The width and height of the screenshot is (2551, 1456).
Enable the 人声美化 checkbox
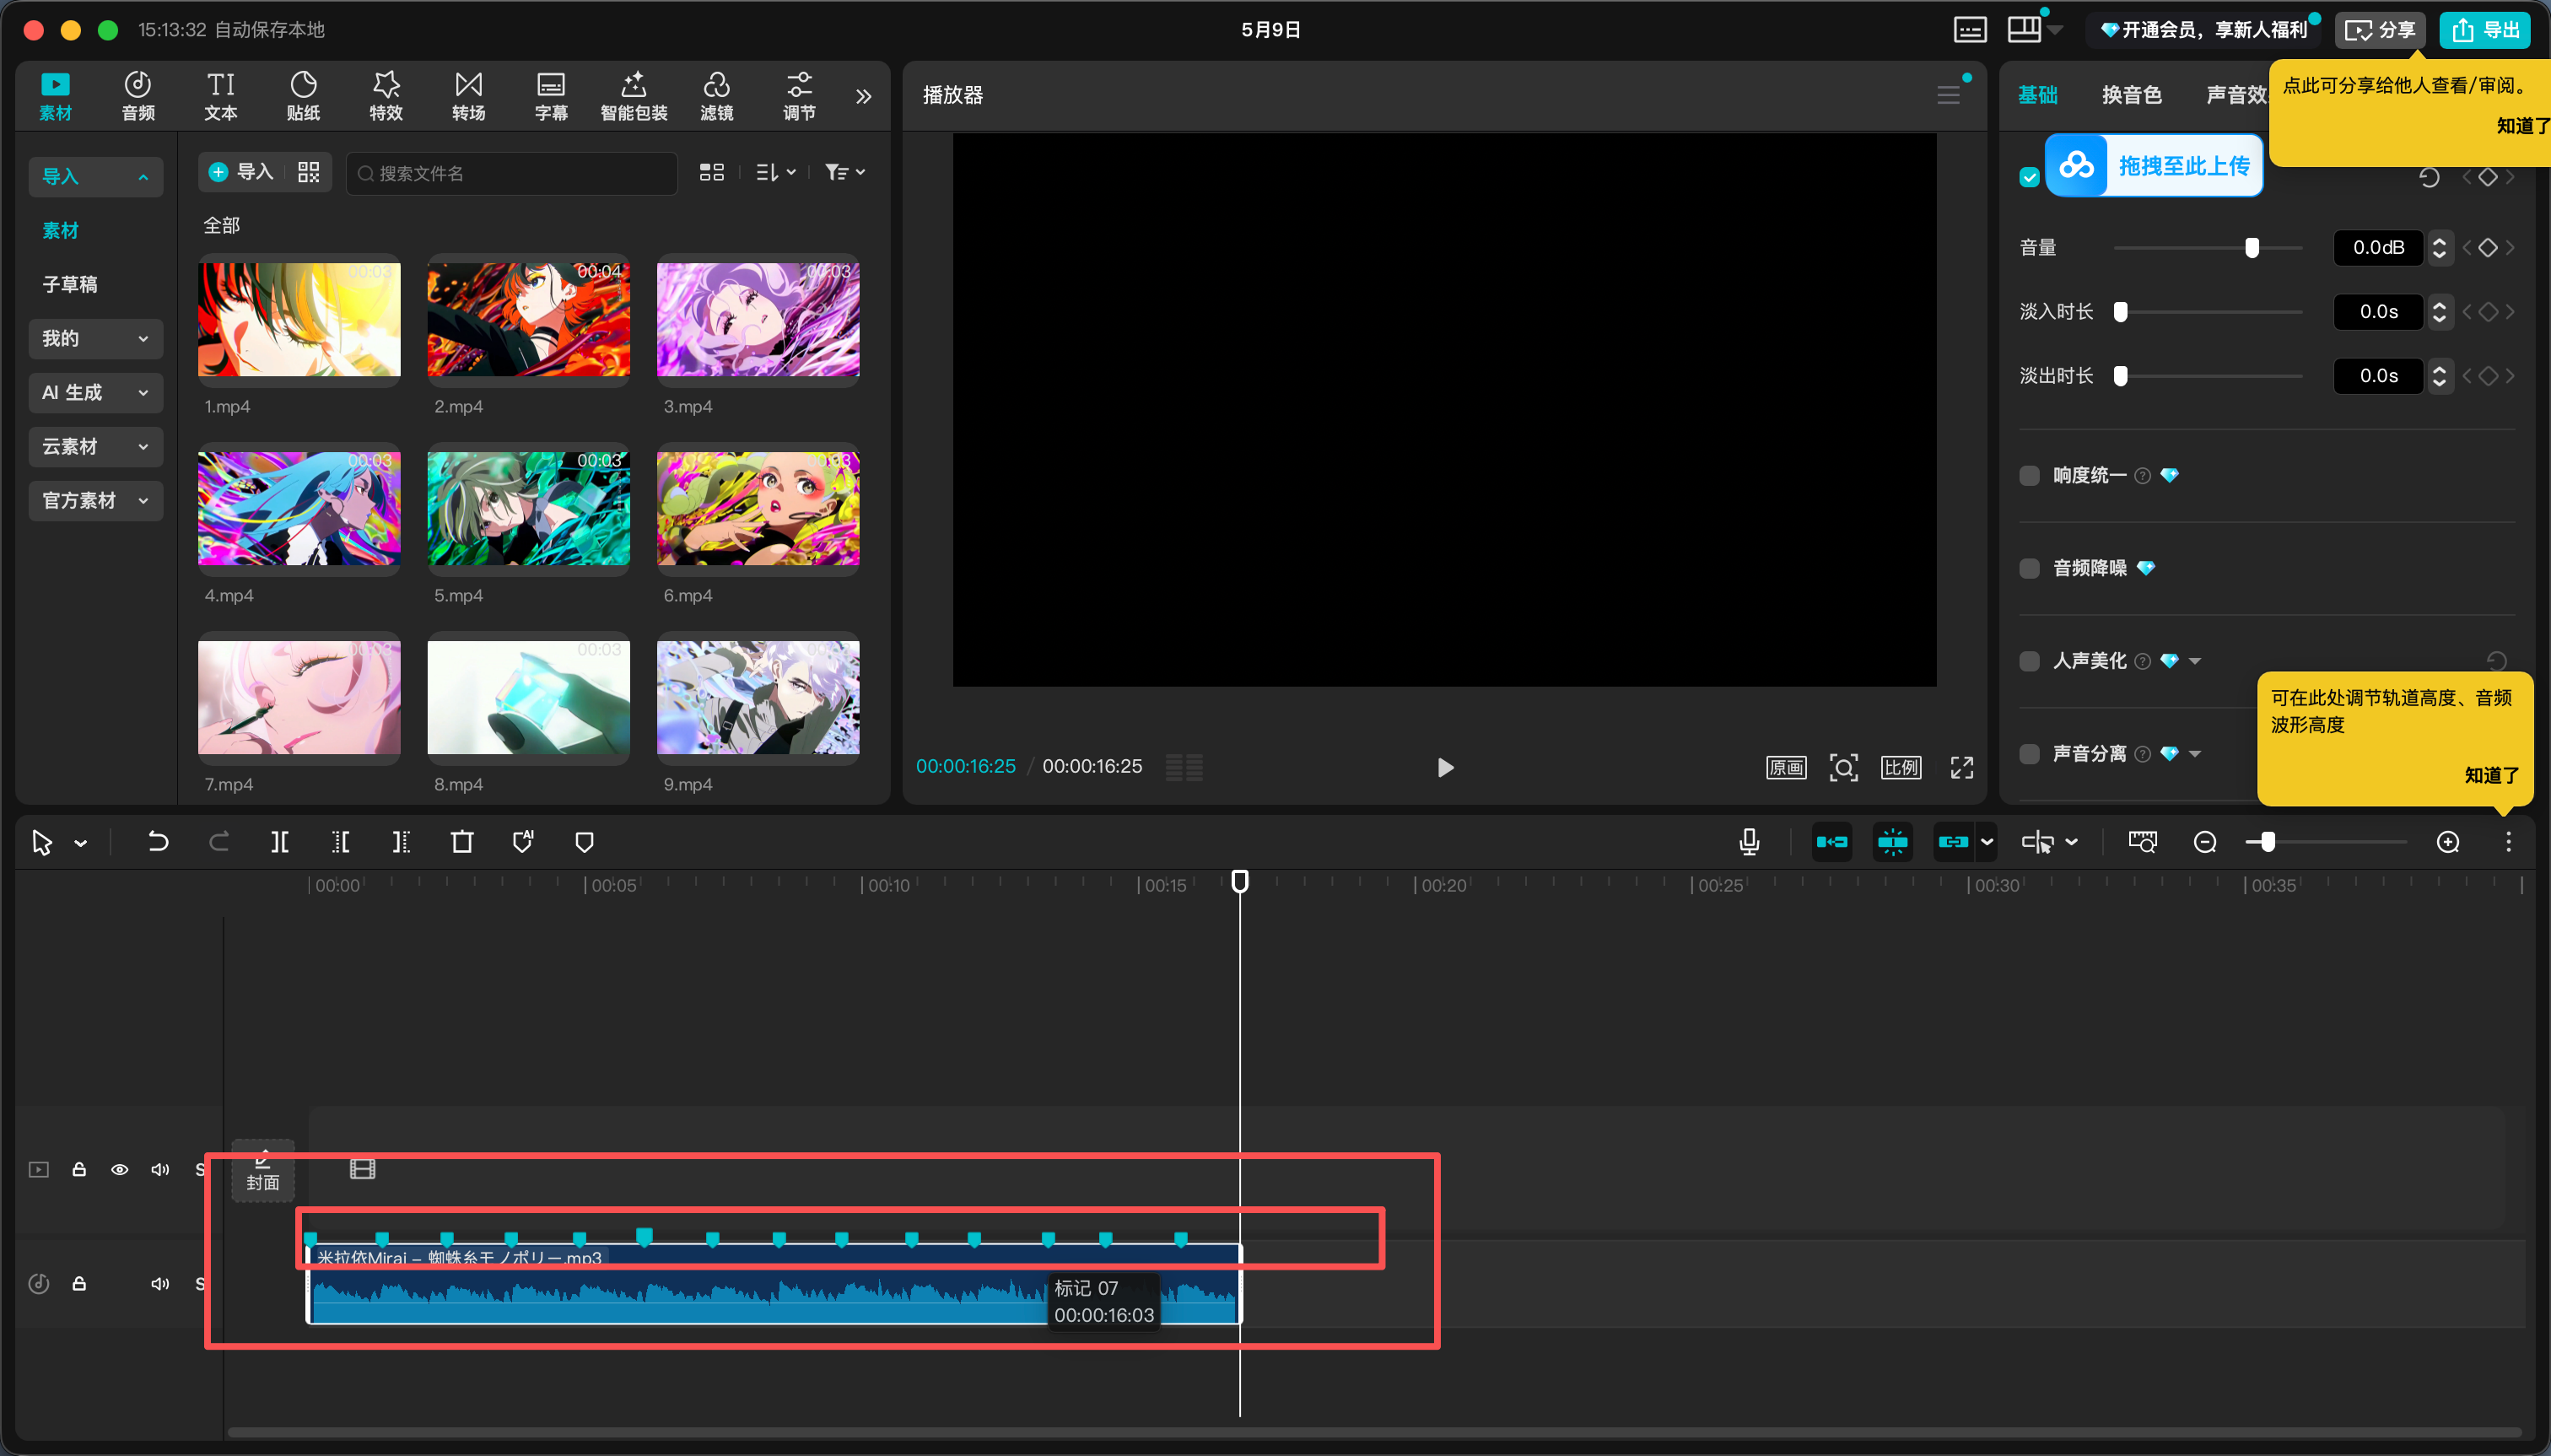2029,661
